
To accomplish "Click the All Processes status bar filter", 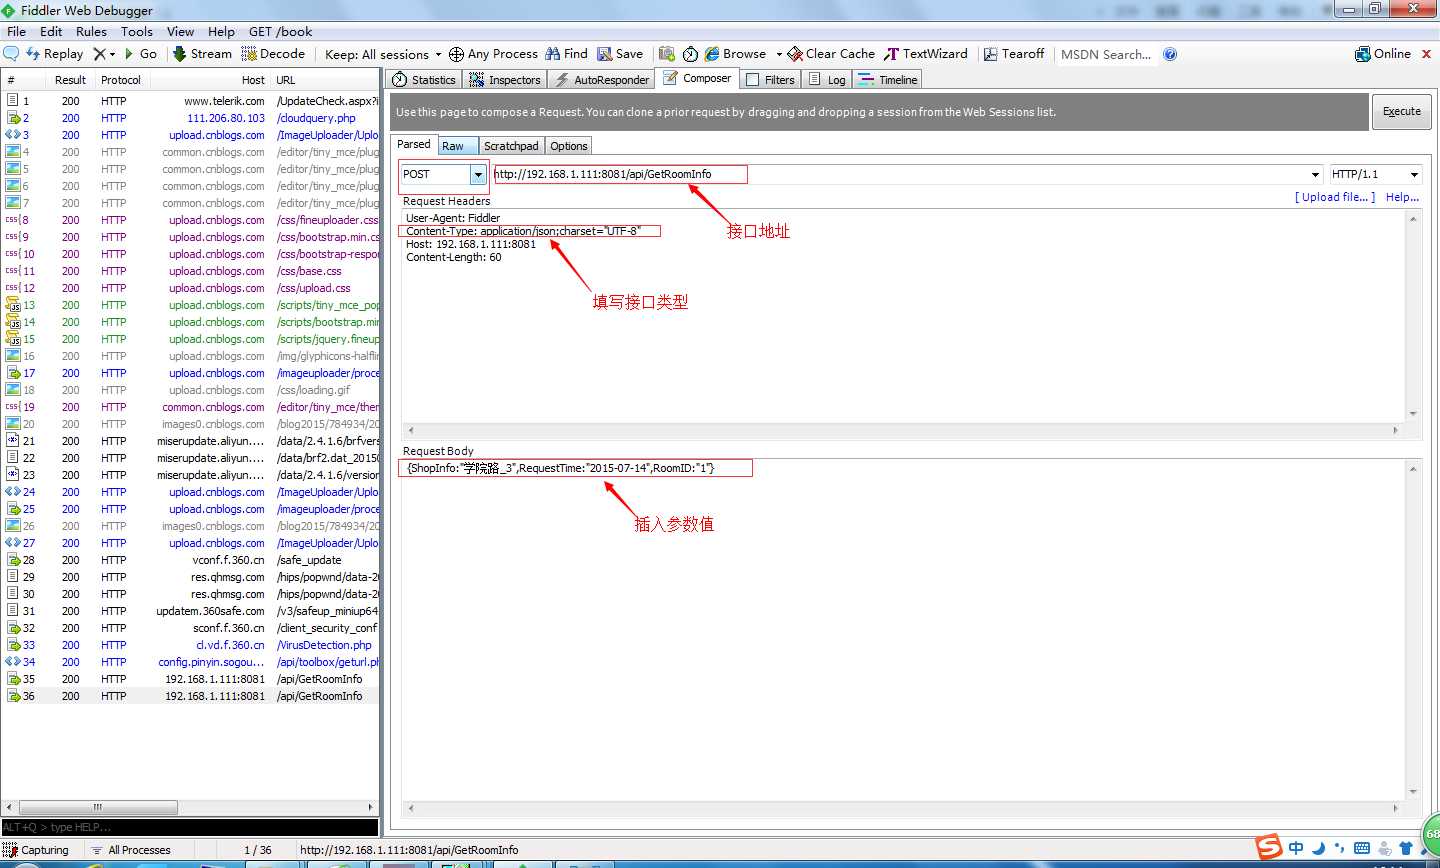I will coord(130,850).
